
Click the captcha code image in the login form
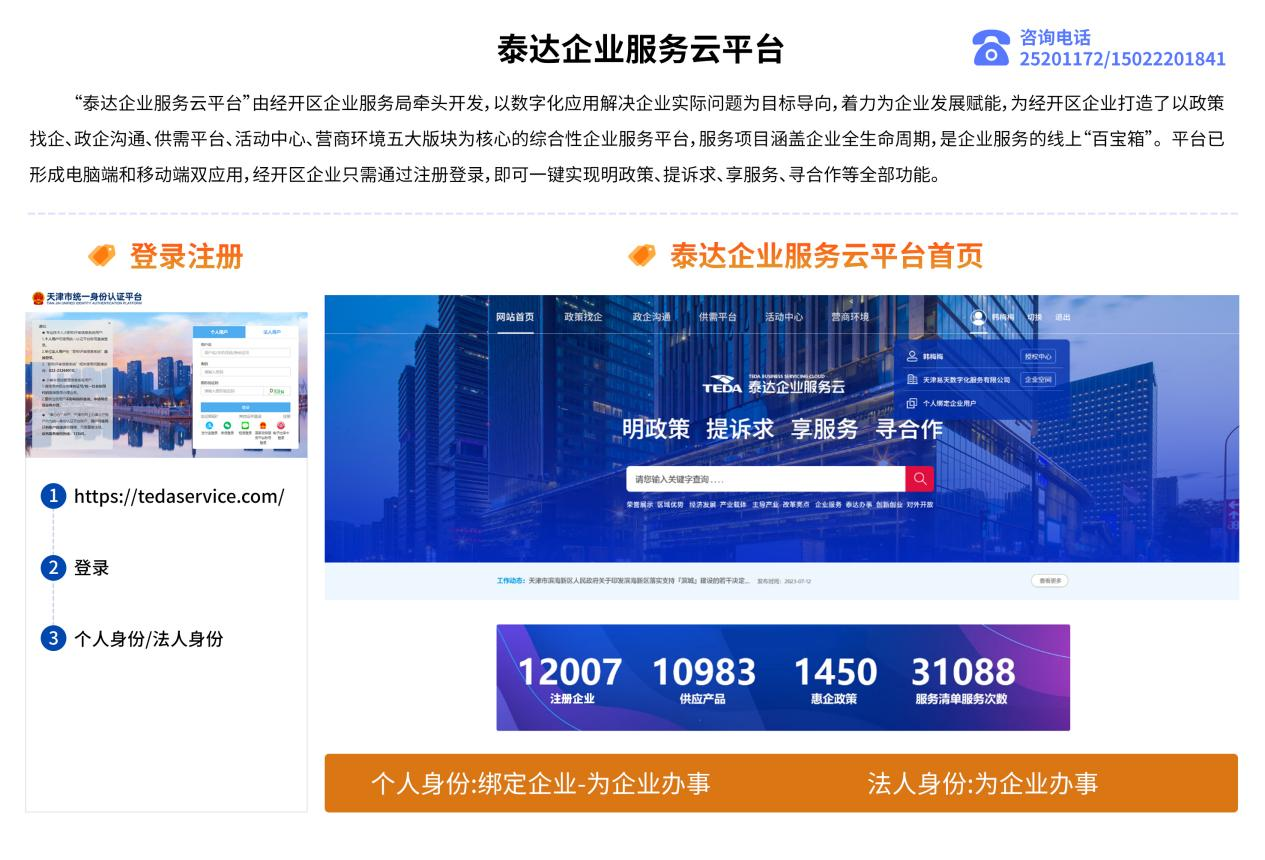(277, 391)
